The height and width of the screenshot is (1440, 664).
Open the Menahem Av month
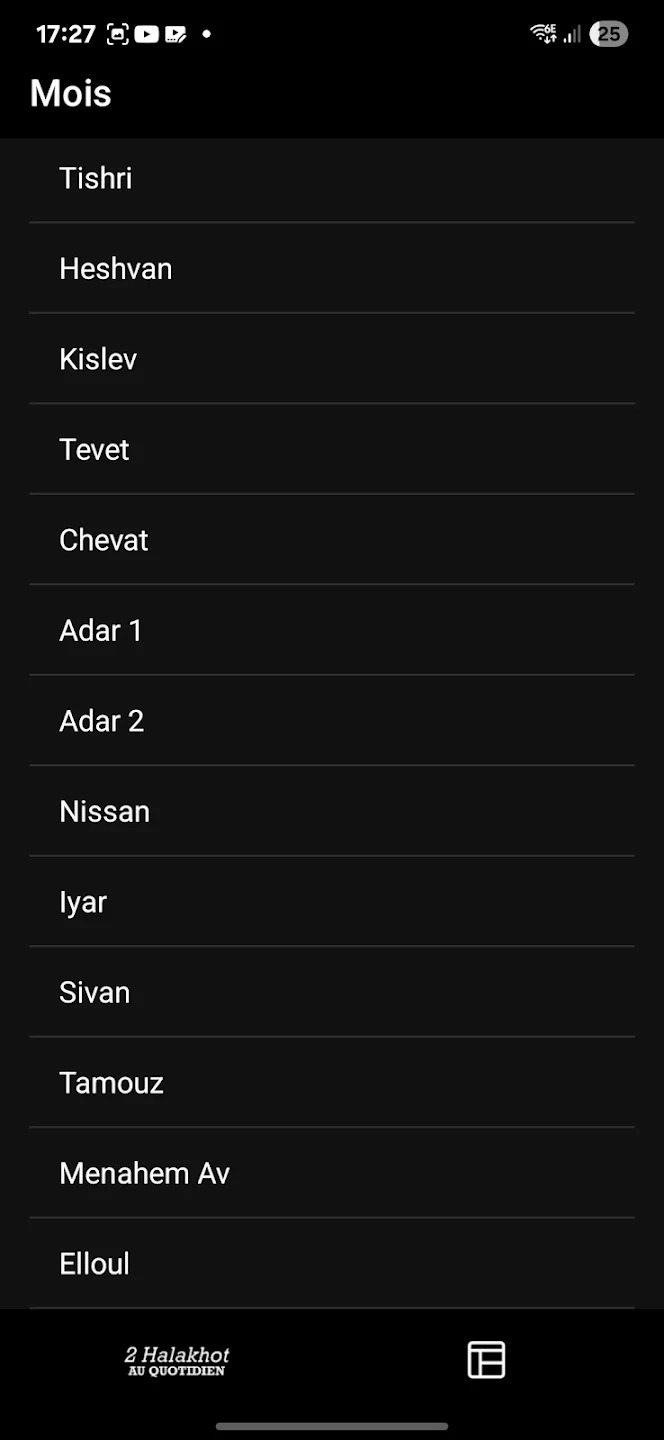point(332,1174)
